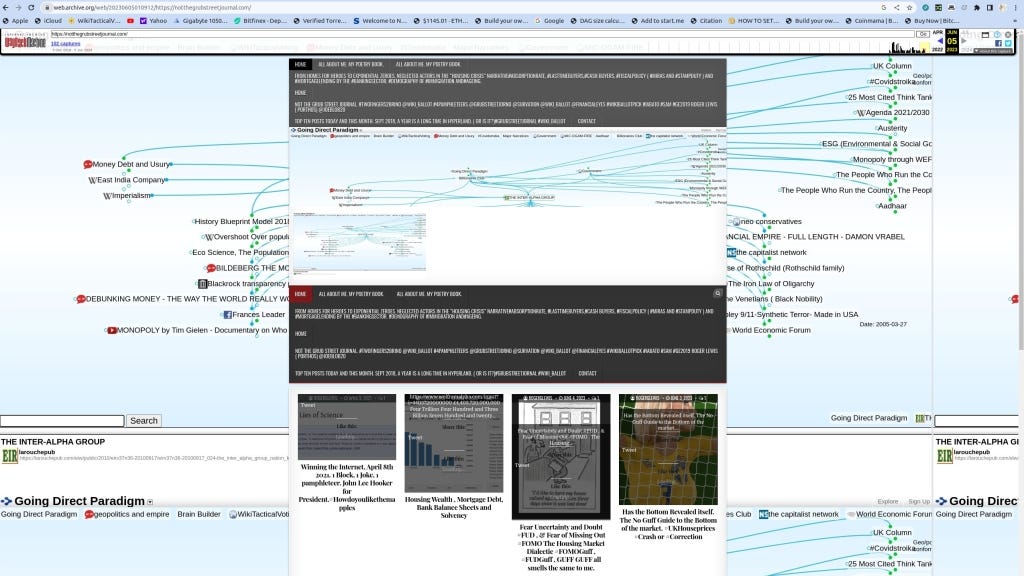This screenshot has width=1024, height=576.
Task: Select the Blackrock transparency node
Action: click(x=242, y=283)
